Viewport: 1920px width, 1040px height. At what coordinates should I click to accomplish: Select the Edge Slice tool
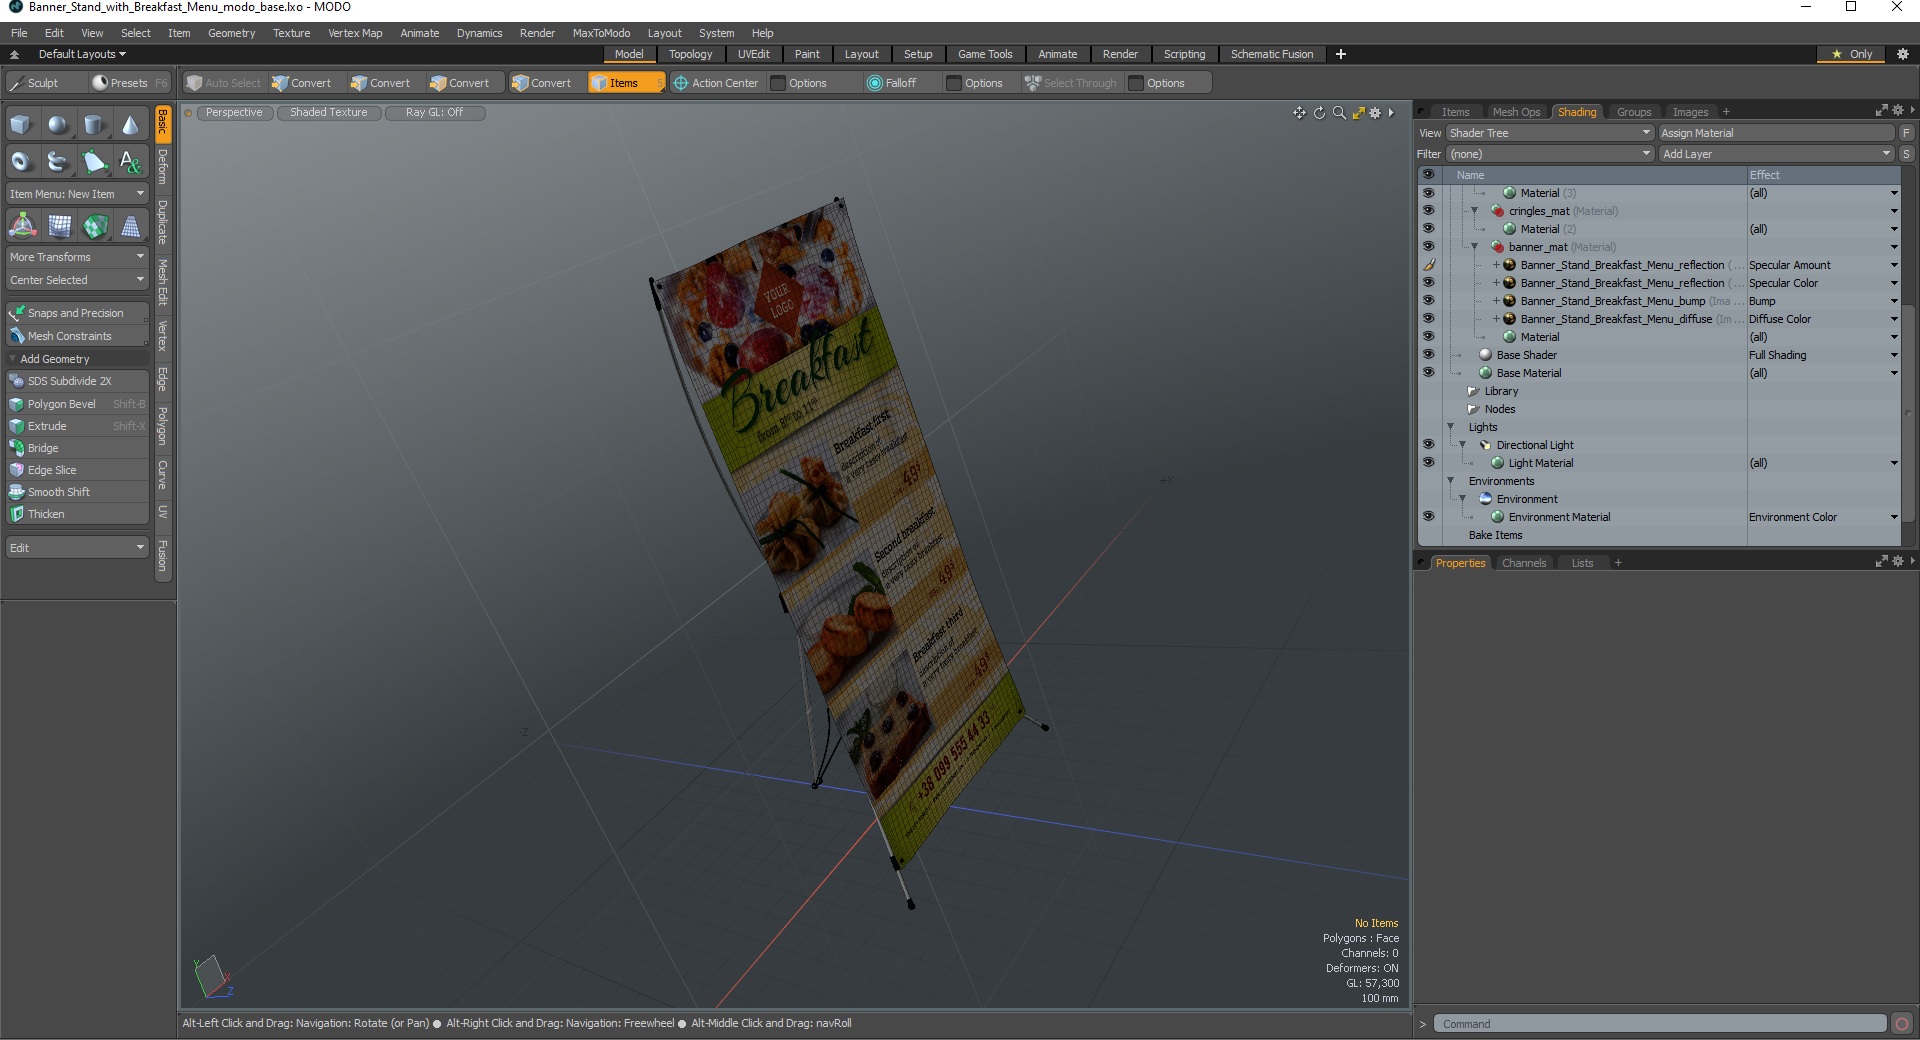pyautogui.click(x=77, y=470)
